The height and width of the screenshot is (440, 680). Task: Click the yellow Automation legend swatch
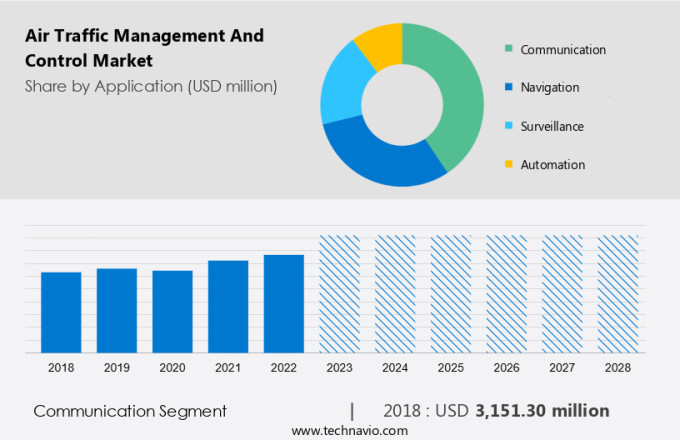point(510,164)
